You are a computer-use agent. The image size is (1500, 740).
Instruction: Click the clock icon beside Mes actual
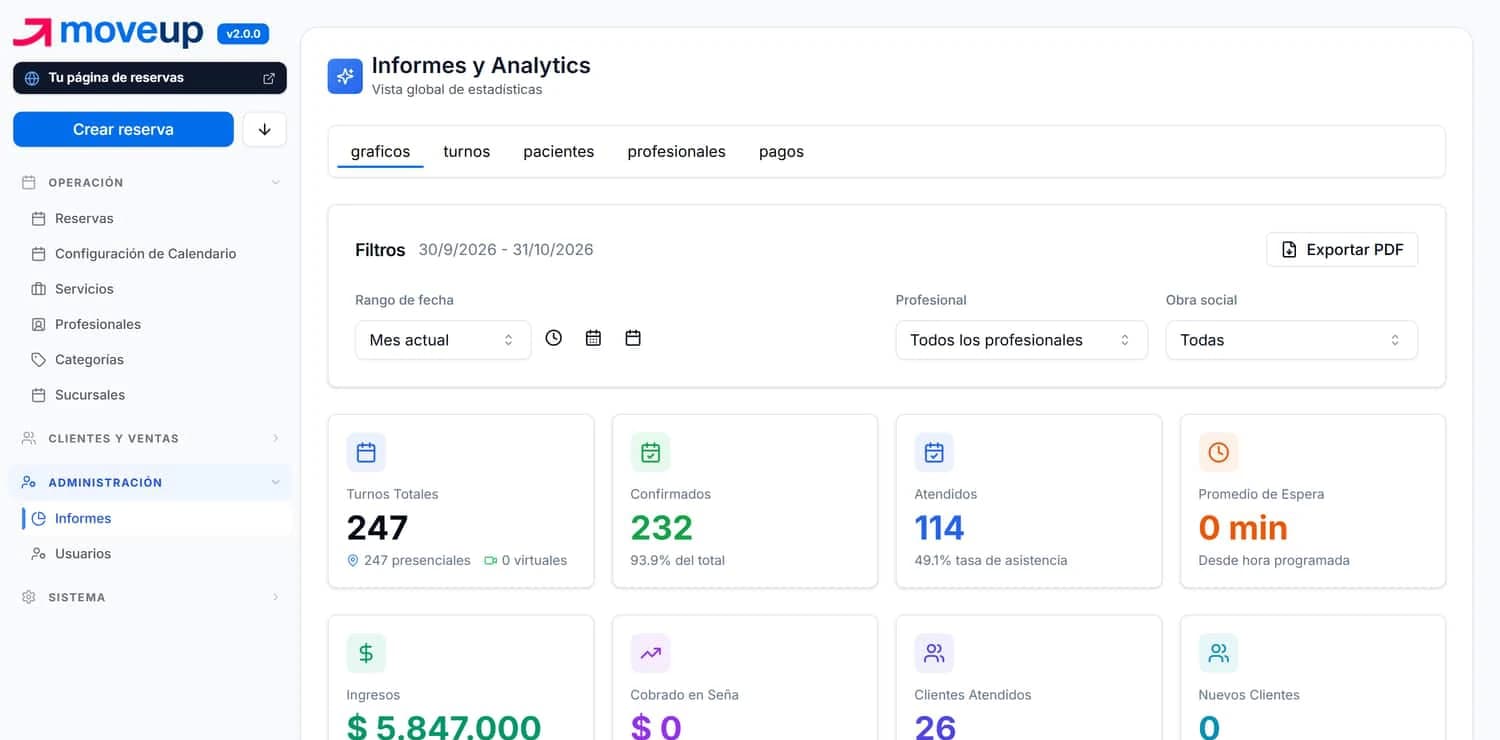[x=554, y=338]
